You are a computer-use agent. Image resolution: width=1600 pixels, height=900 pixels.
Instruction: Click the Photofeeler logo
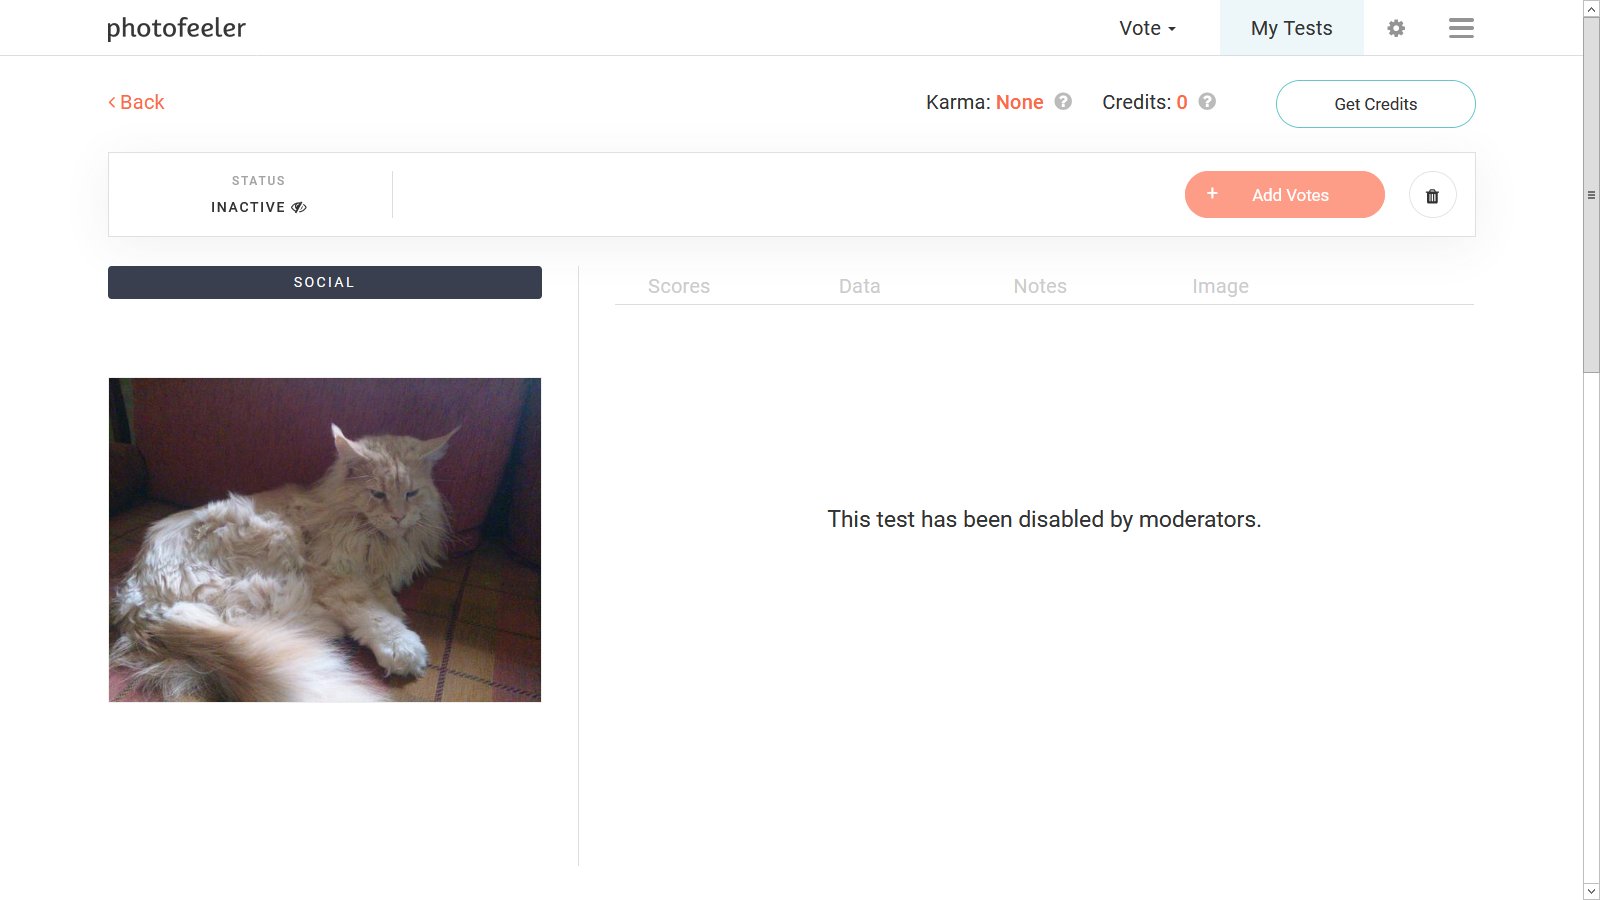click(x=176, y=28)
